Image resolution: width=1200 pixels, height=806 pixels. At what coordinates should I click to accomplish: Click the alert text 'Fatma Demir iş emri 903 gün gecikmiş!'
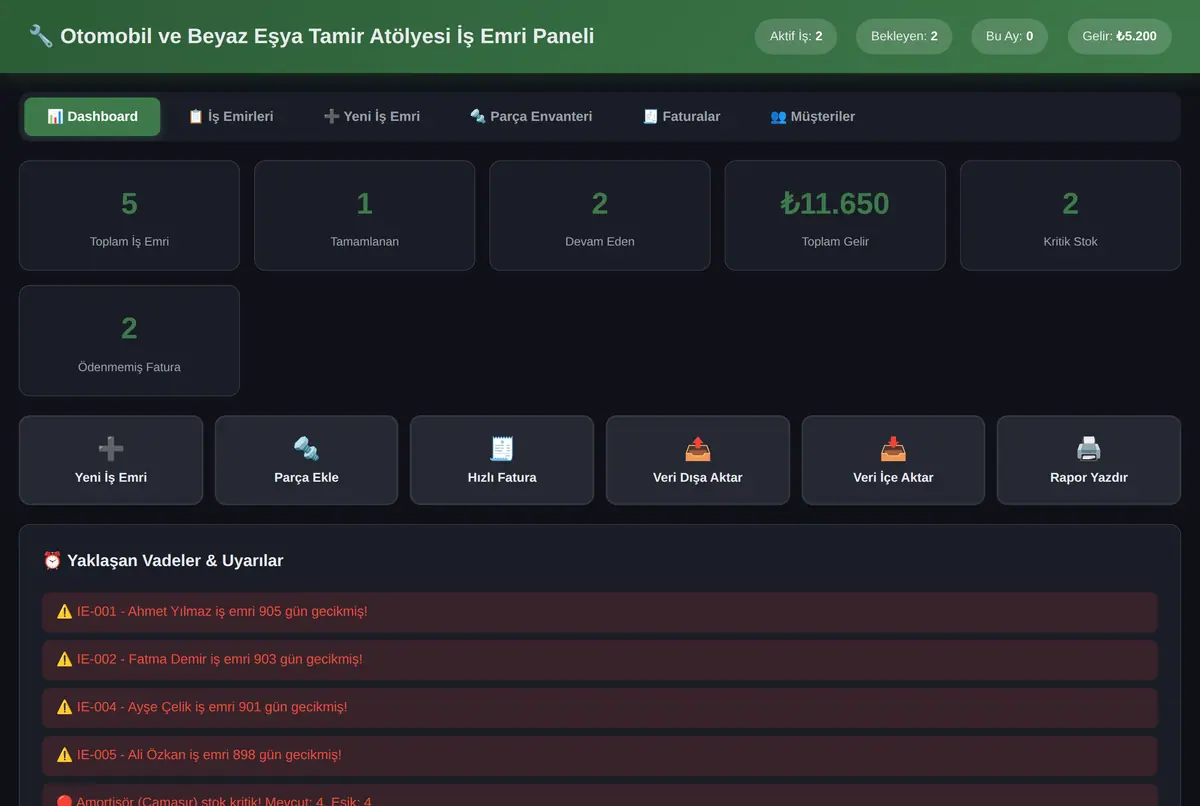[245, 659]
